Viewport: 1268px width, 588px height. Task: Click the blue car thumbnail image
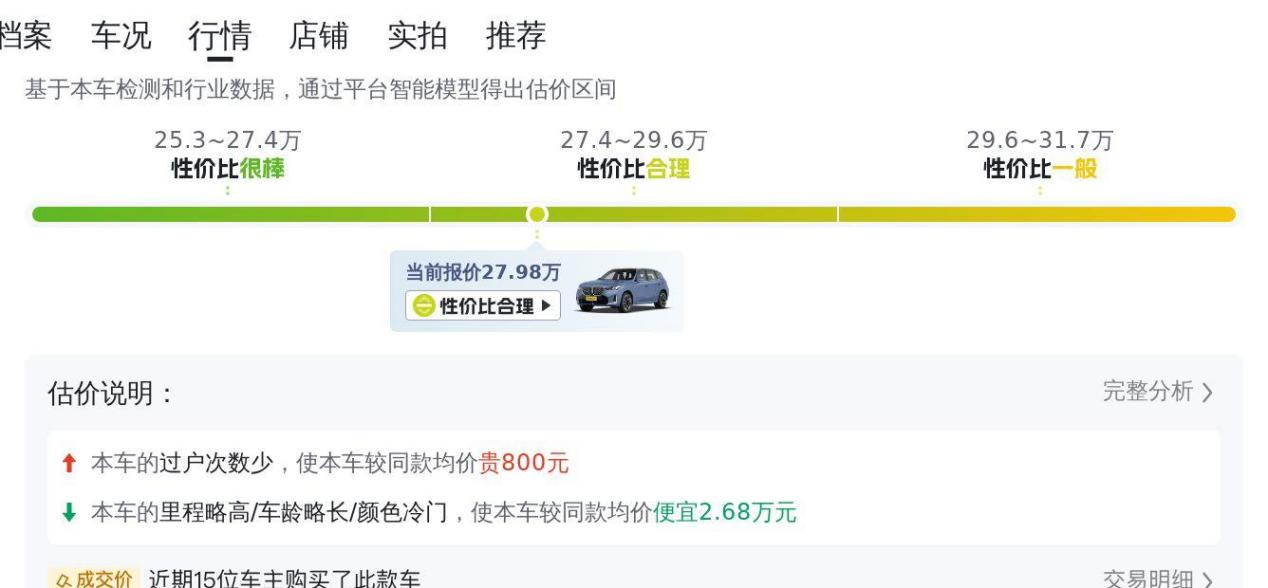[623, 290]
